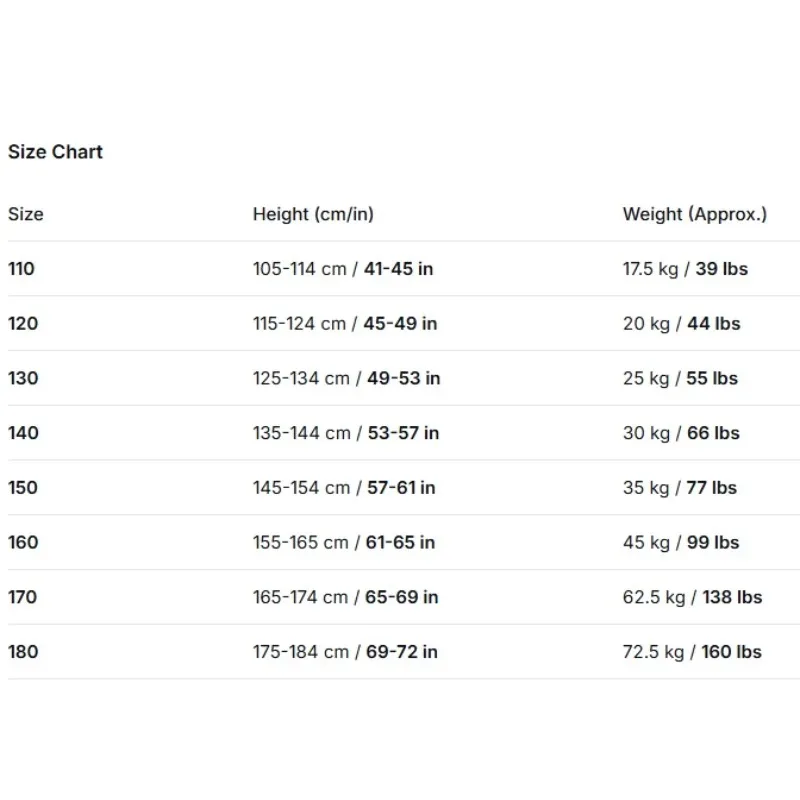Click the 25 kg / 55 lbs weight
The width and height of the screenshot is (800, 800).
click(x=680, y=378)
